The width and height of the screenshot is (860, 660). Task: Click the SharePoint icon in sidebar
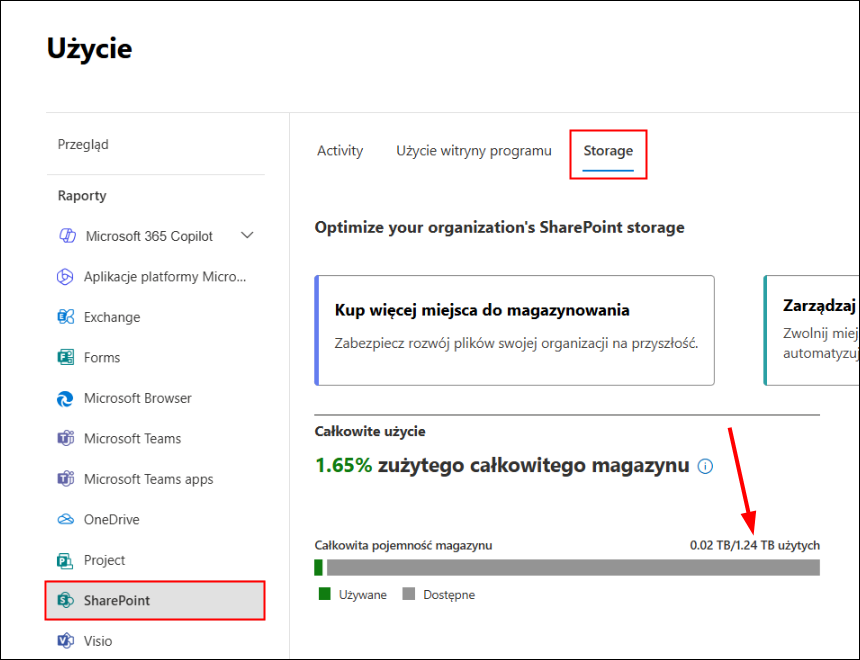[66, 600]
